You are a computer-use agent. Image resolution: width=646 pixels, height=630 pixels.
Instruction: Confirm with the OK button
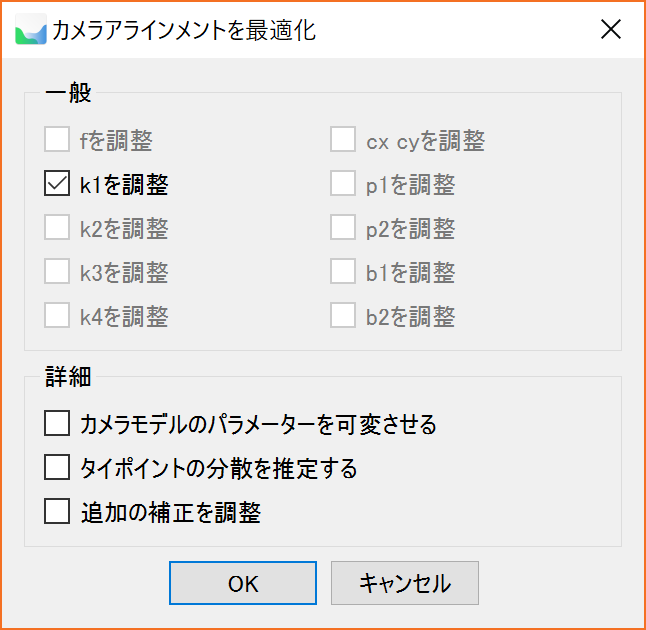coord(243,583)
